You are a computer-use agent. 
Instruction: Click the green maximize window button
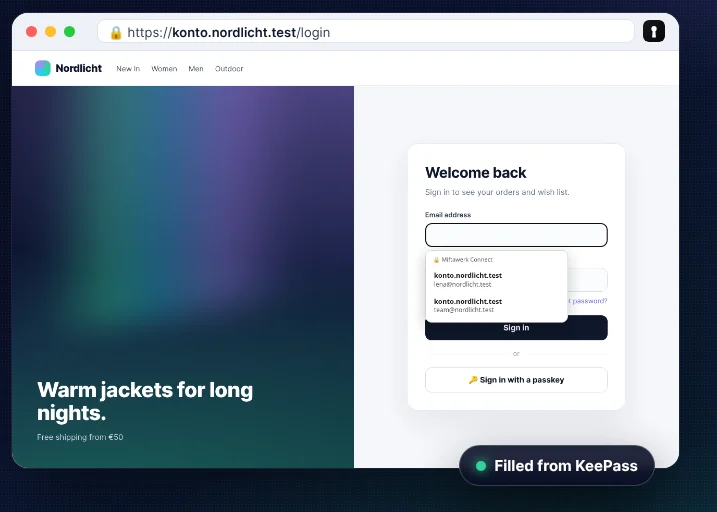70,32
